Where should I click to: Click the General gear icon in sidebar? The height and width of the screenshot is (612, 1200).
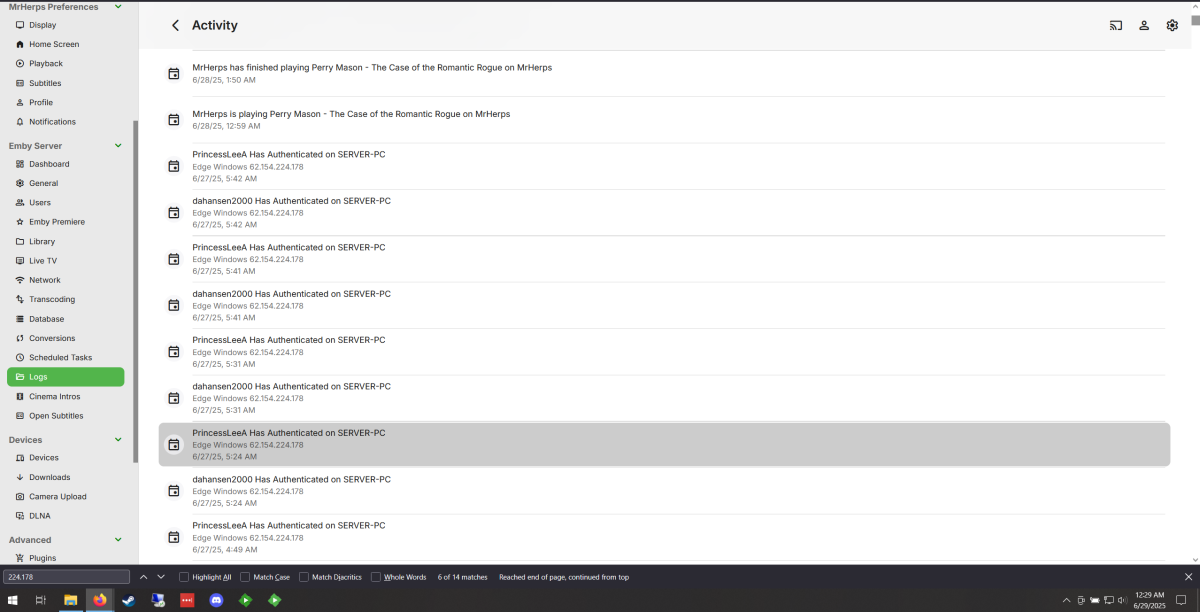tap(20, 183)
